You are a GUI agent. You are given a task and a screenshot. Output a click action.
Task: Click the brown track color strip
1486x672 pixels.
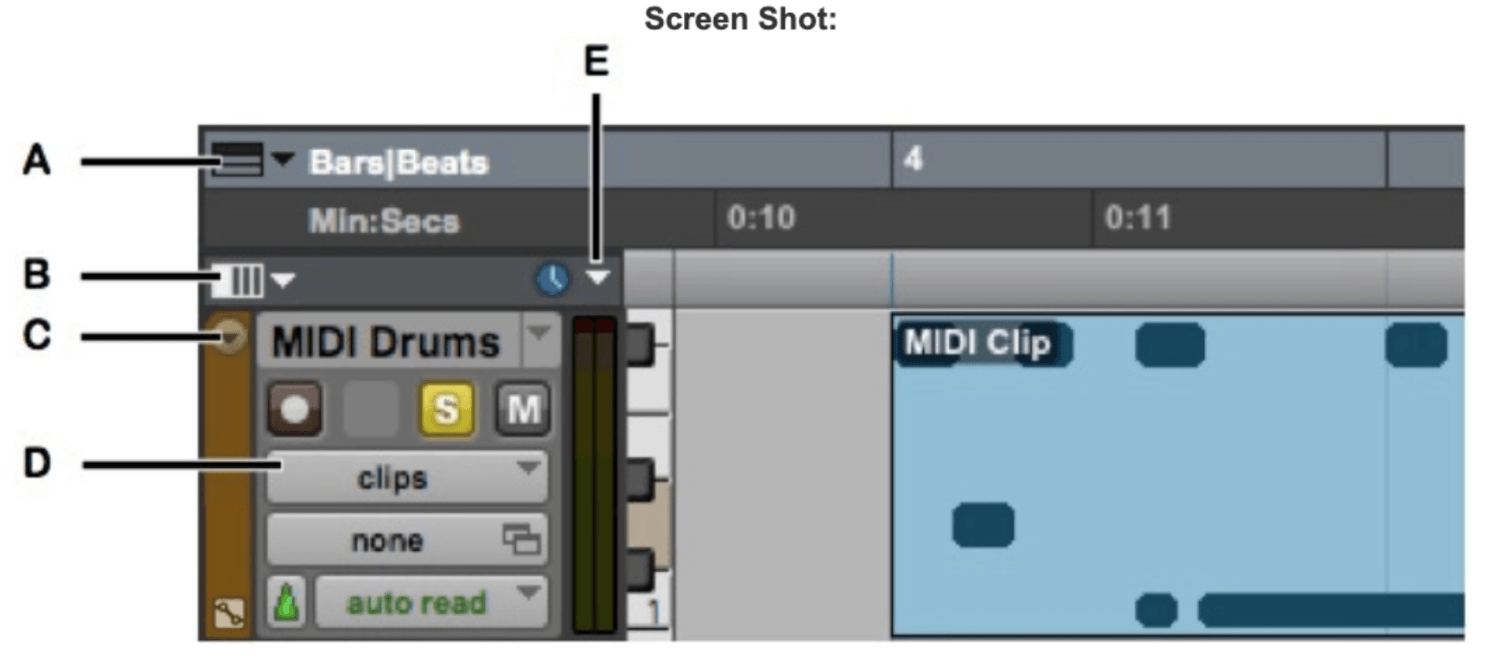pyautogui.click(x=229, y=480)
